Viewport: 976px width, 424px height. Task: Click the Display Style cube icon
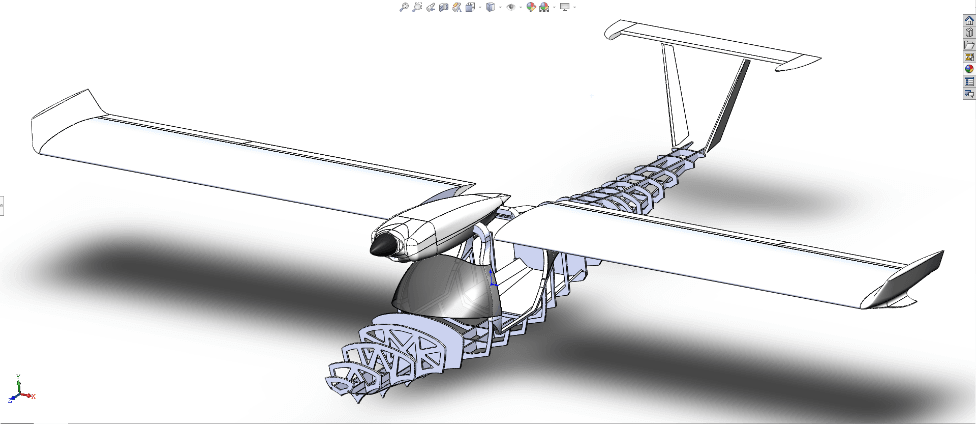point(490,7)
